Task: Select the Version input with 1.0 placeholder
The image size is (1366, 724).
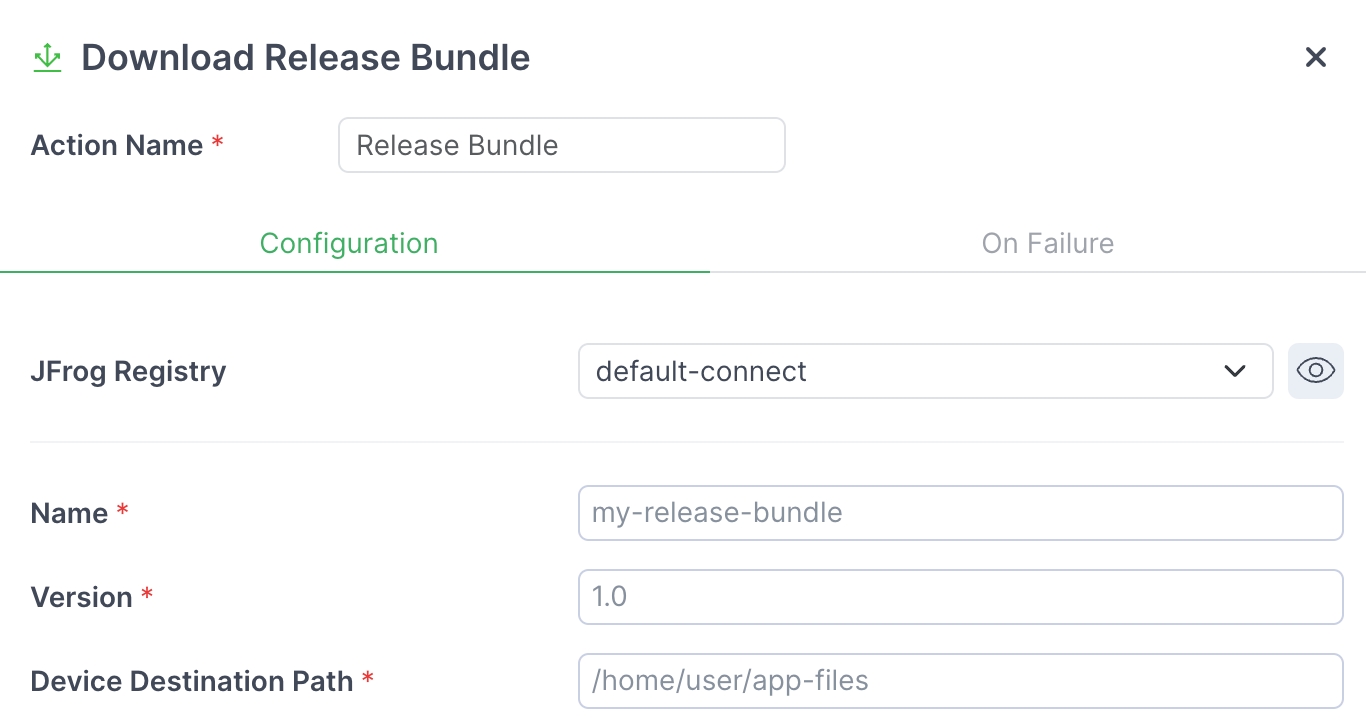Action: pos(960,597)
